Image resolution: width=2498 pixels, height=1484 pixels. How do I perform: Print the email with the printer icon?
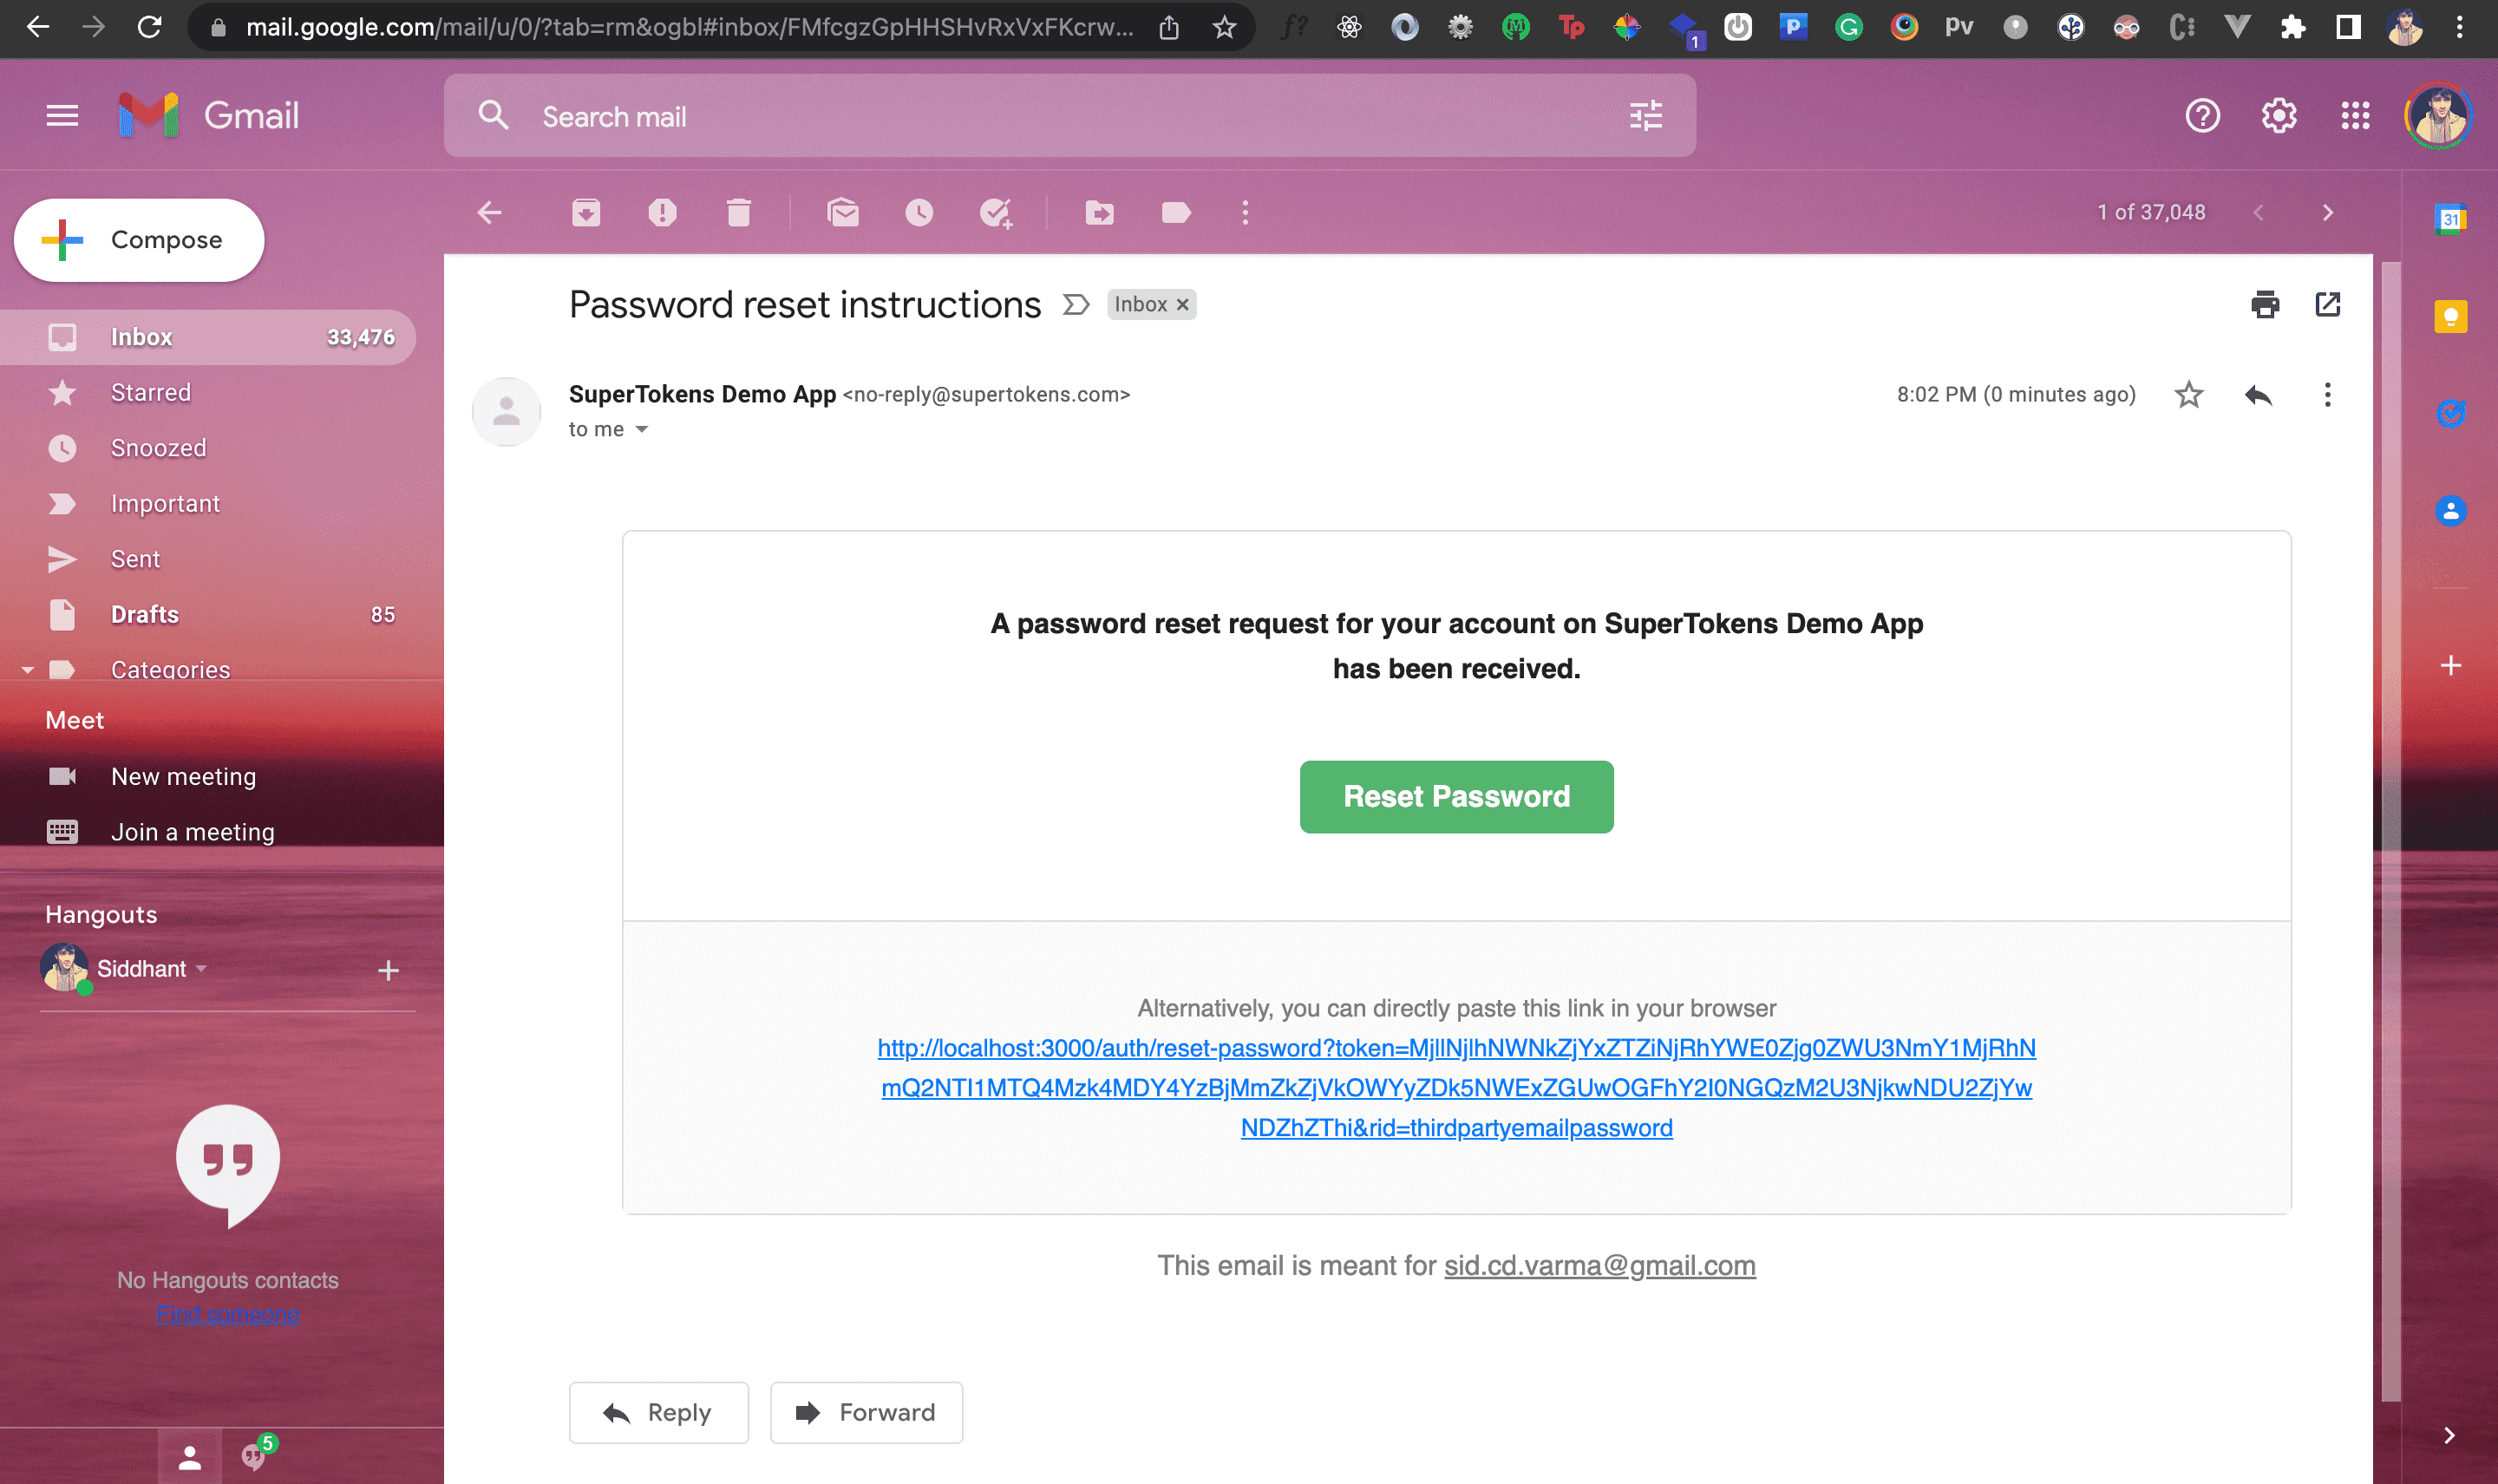pos(2265,304)
